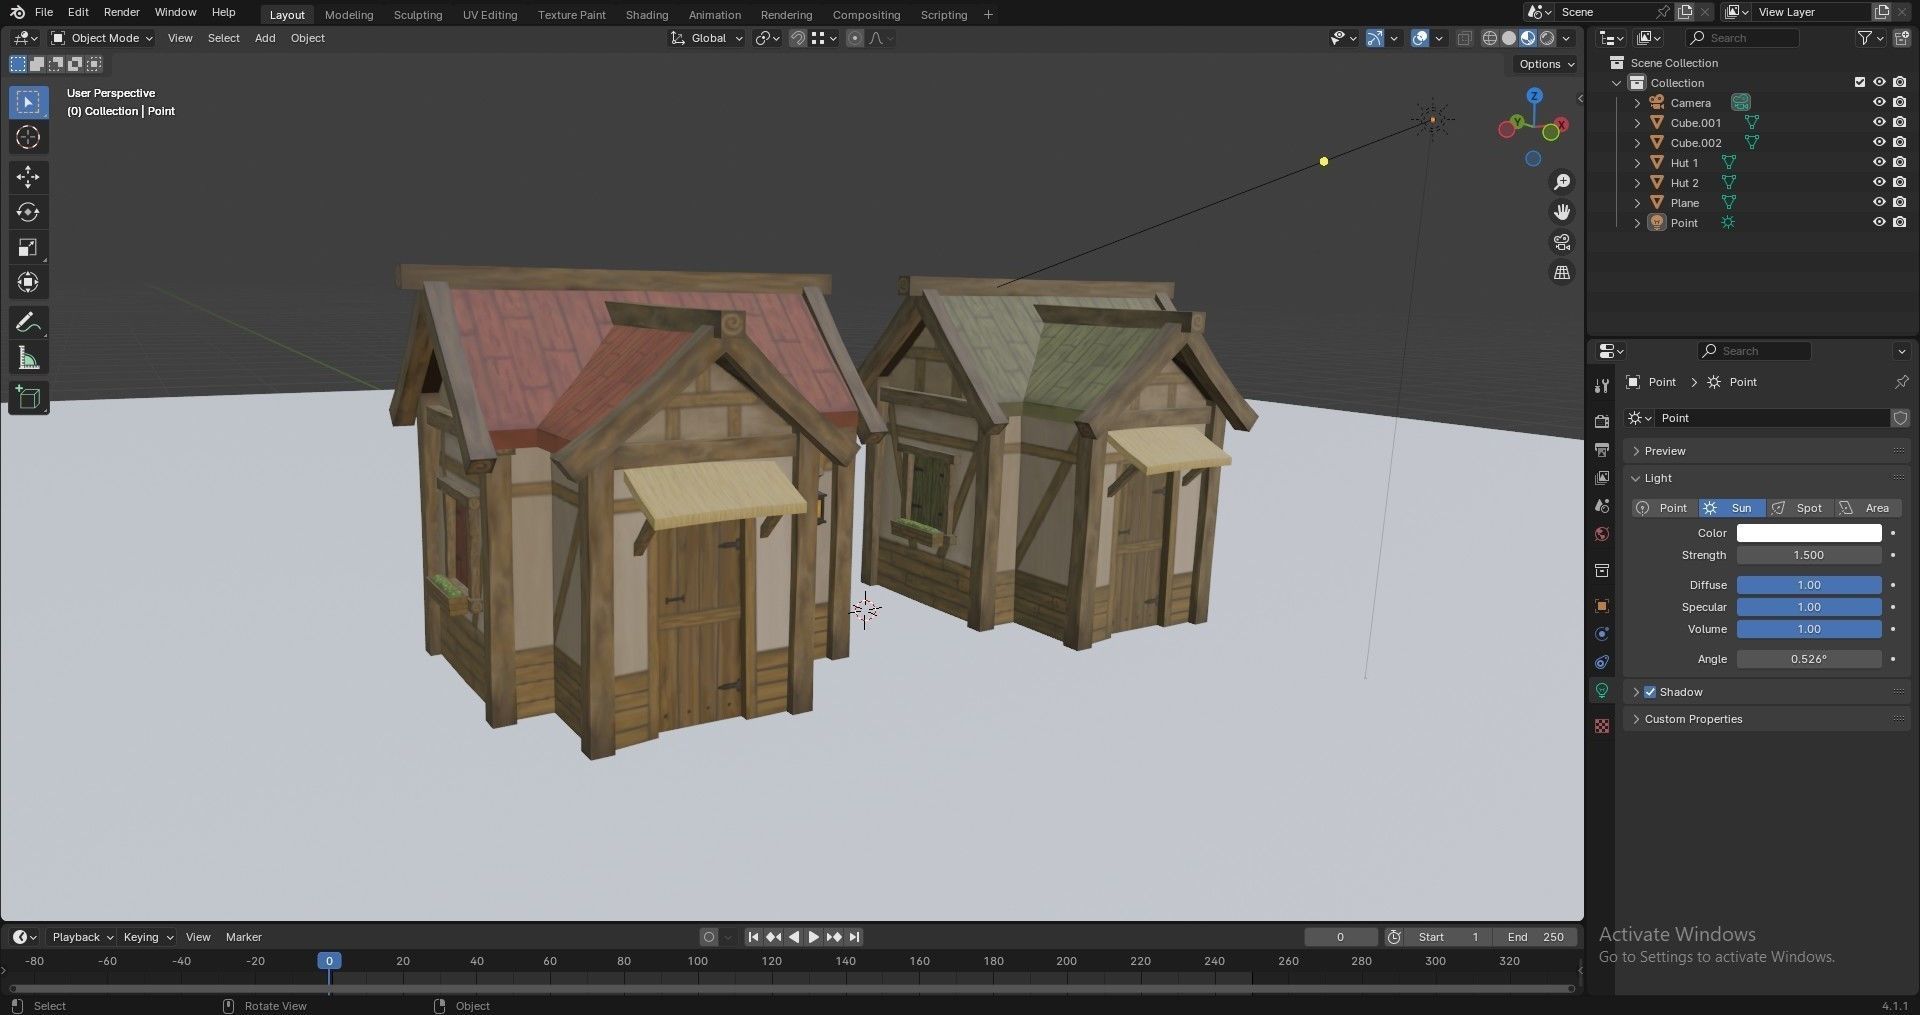
Task: Open the World properties tab
Action: tap(1602, 534)
